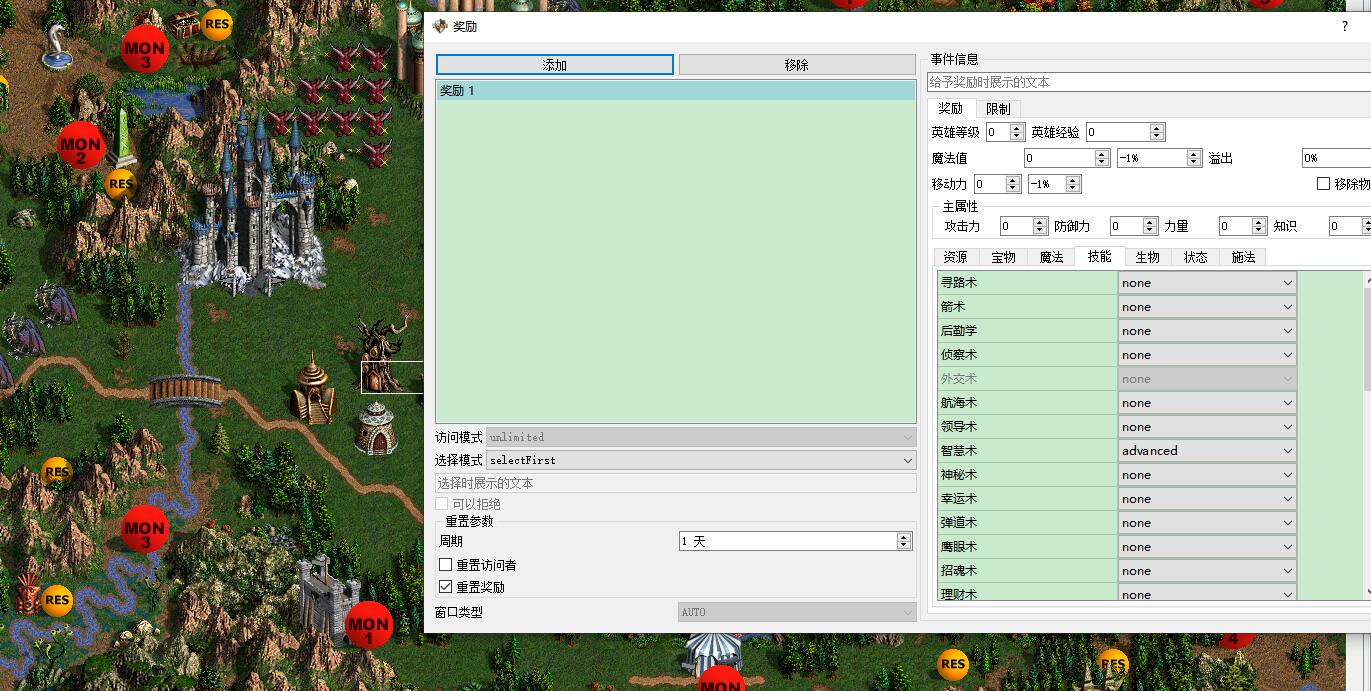This screenshot has height=691, width=1371.
Task: Click the 周期 days spin box
Action: [795, 541]
